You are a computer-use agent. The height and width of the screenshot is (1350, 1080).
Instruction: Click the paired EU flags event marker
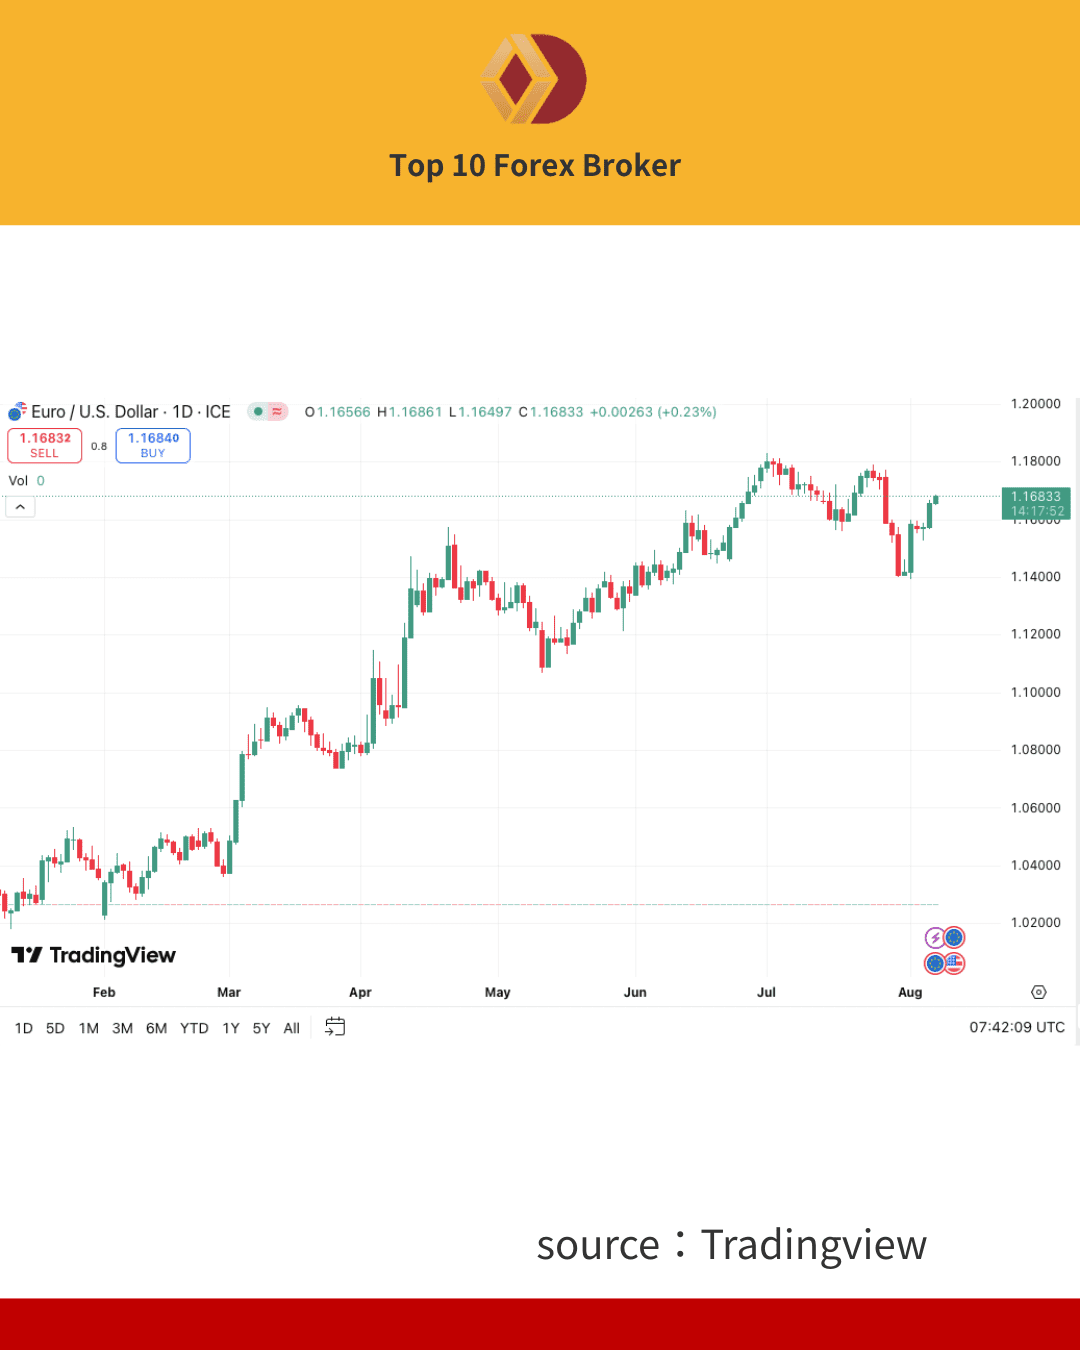click(x=935, y=963)
